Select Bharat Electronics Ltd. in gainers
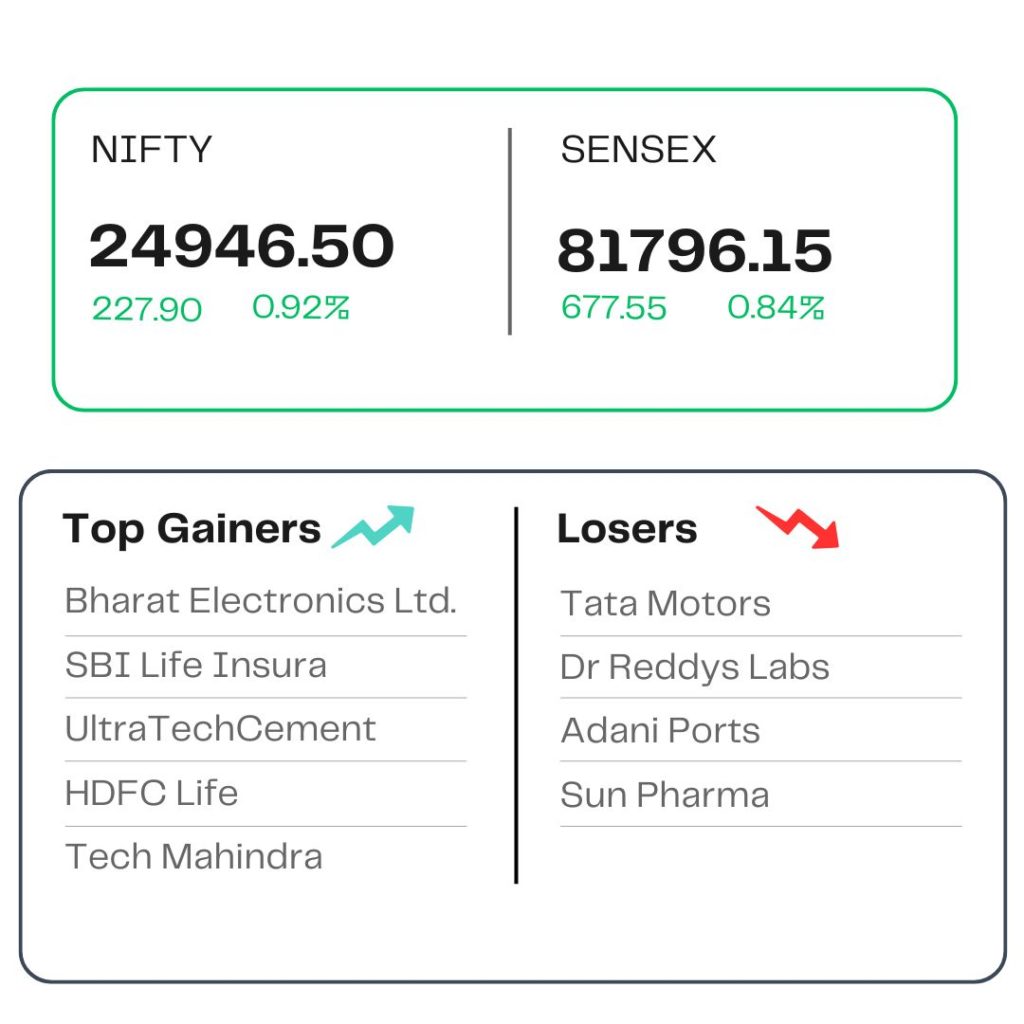This screenshot has width=1024, height=1024. (261, 601)
